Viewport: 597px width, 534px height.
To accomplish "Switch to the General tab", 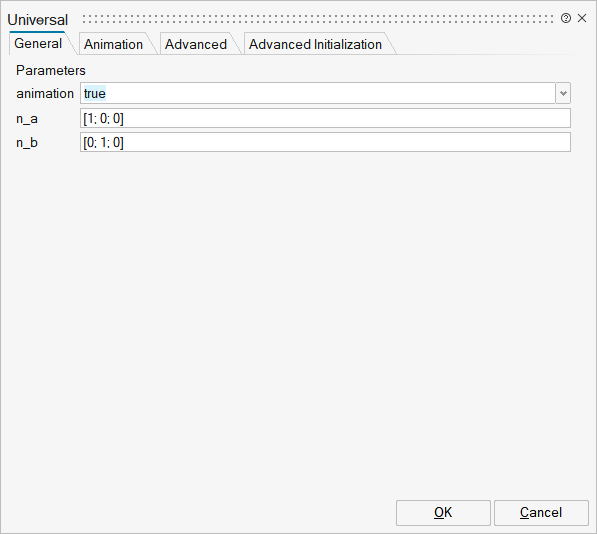I will pyautogui.click(x=38, y=43).
